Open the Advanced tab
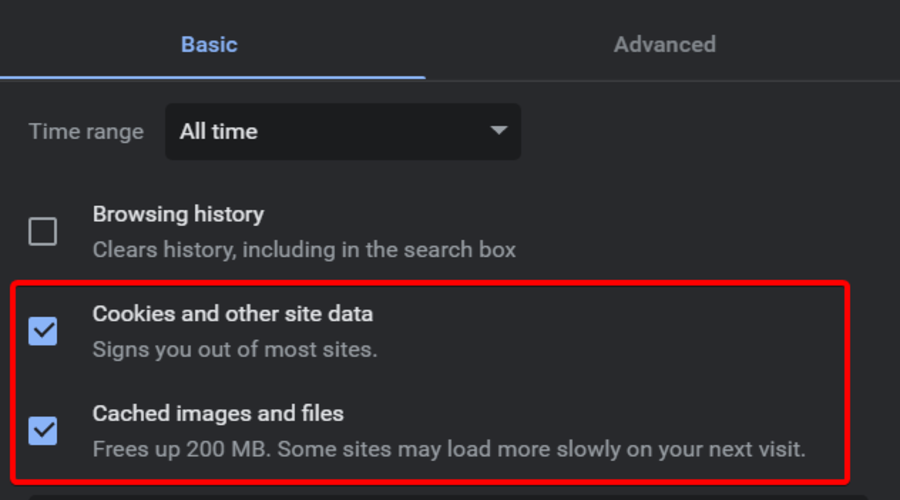This screenshot has width=900, height=500. tap(664, 44)
